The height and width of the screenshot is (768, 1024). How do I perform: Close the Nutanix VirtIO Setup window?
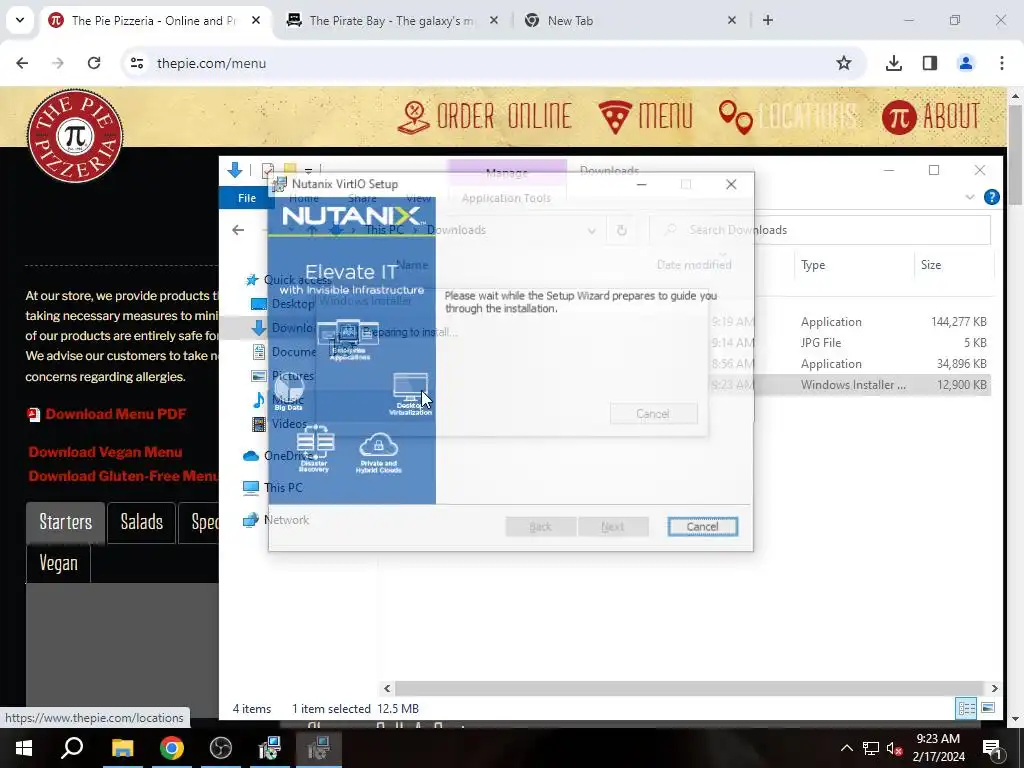(731, 184)
